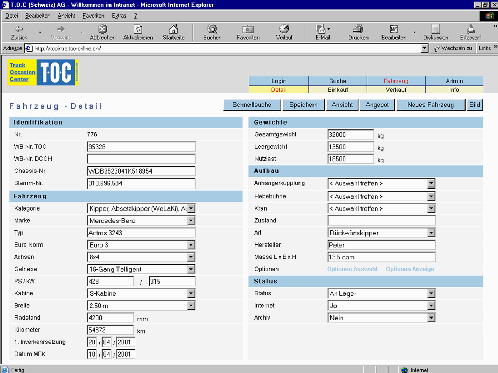Print the page with Drucken icon
The height and width of the screenshot is (373, 498).
point(358,32)
